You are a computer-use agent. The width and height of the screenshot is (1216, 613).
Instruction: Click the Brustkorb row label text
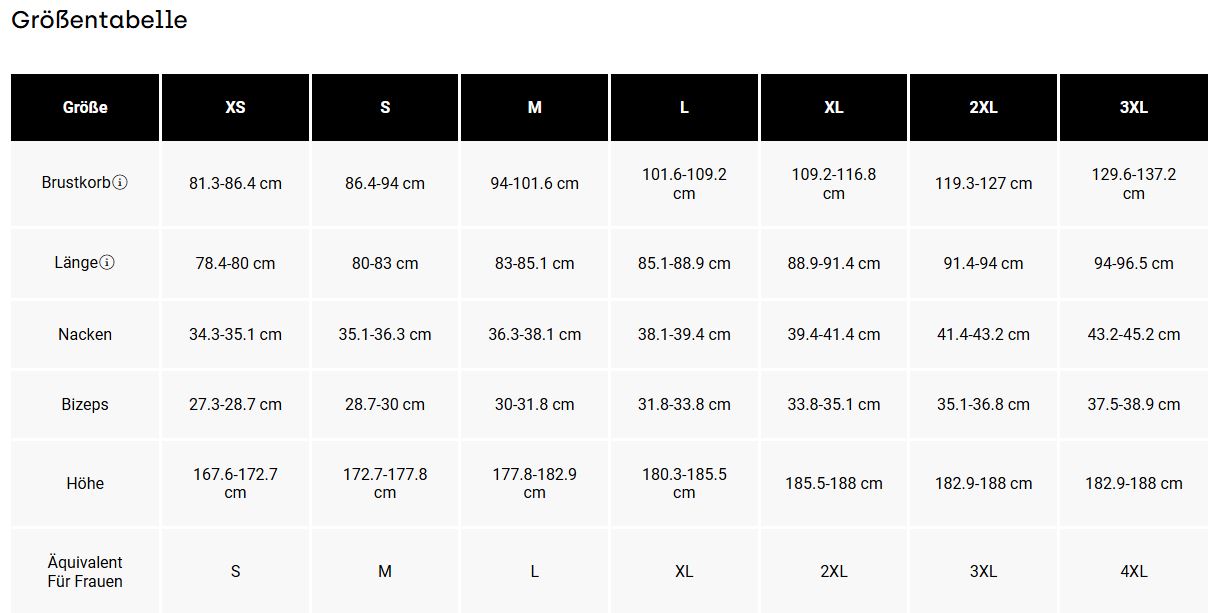pos(76,183)
